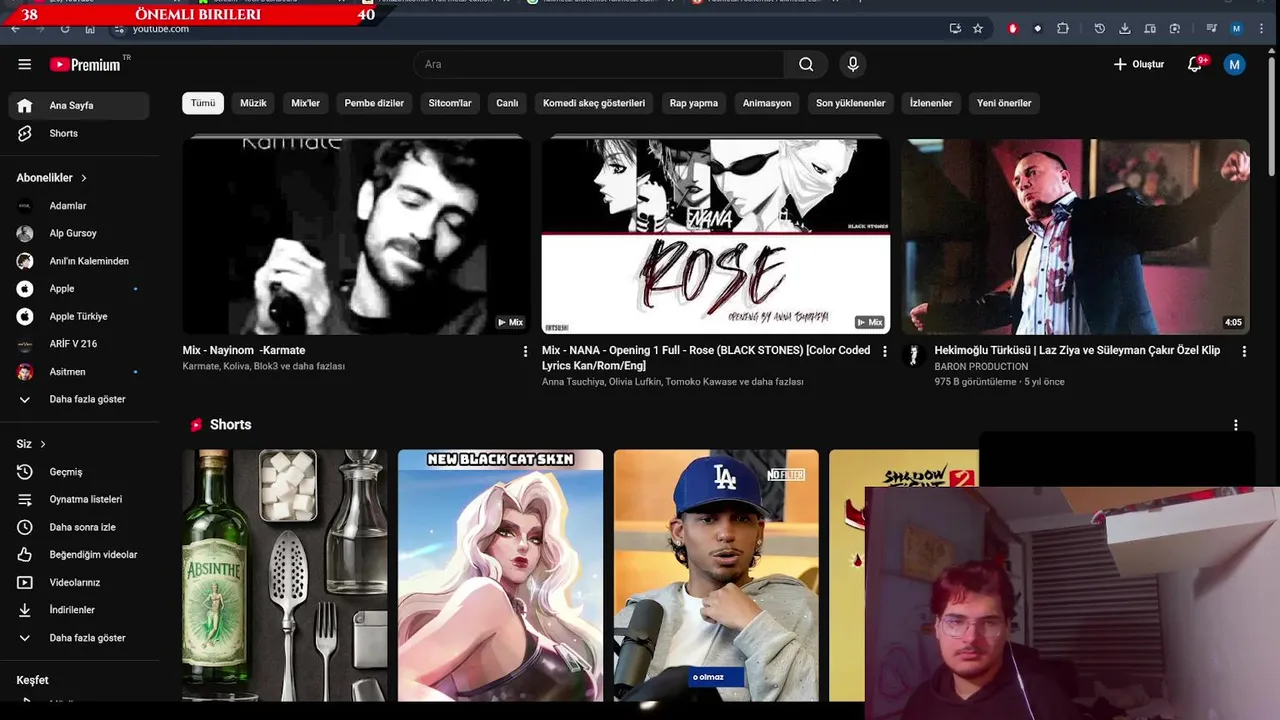Image resolution: width=1280 pixels, height=720 pixels.
Task: Open the No Filter Dodgers cap short
Action: 716,575
